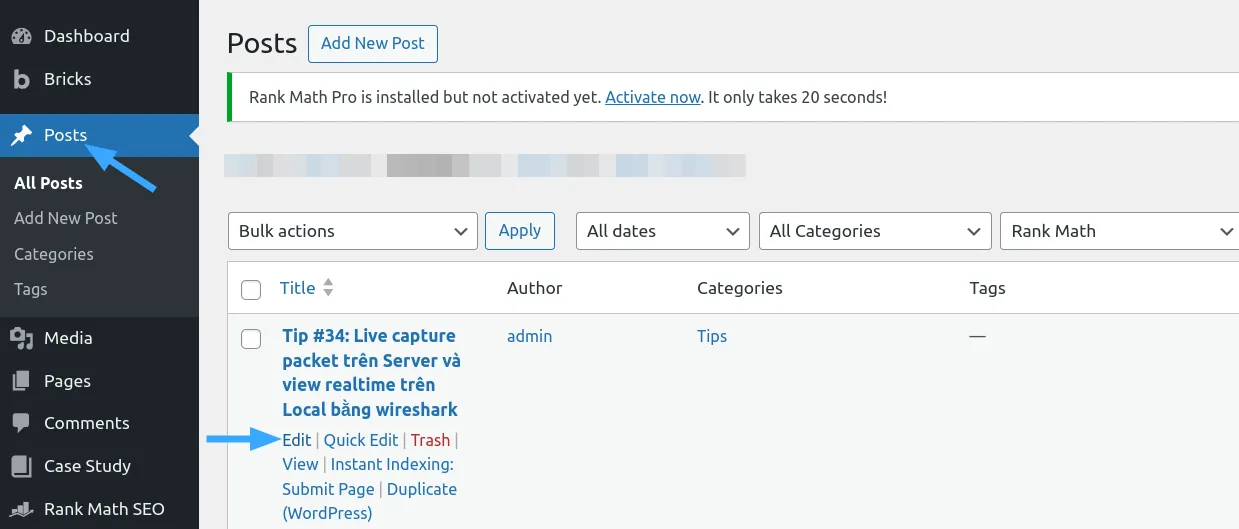Click the Pages icon in sidebar
The width and height of the screenshot is (1239, 529).
click(21, 381)
